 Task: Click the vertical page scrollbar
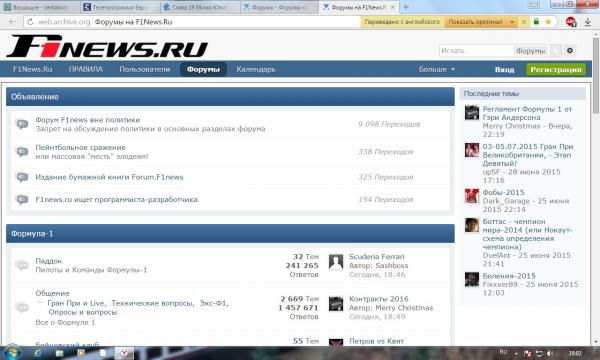(596, 187)
